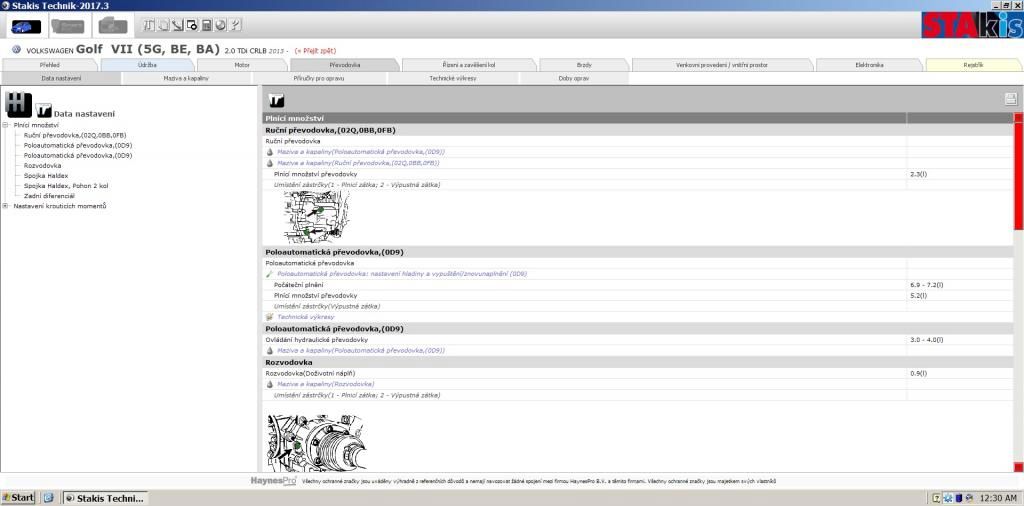Select Zadní diferenciál tree item
This screenshot has width=1024, height=506.
click(49, 196)
